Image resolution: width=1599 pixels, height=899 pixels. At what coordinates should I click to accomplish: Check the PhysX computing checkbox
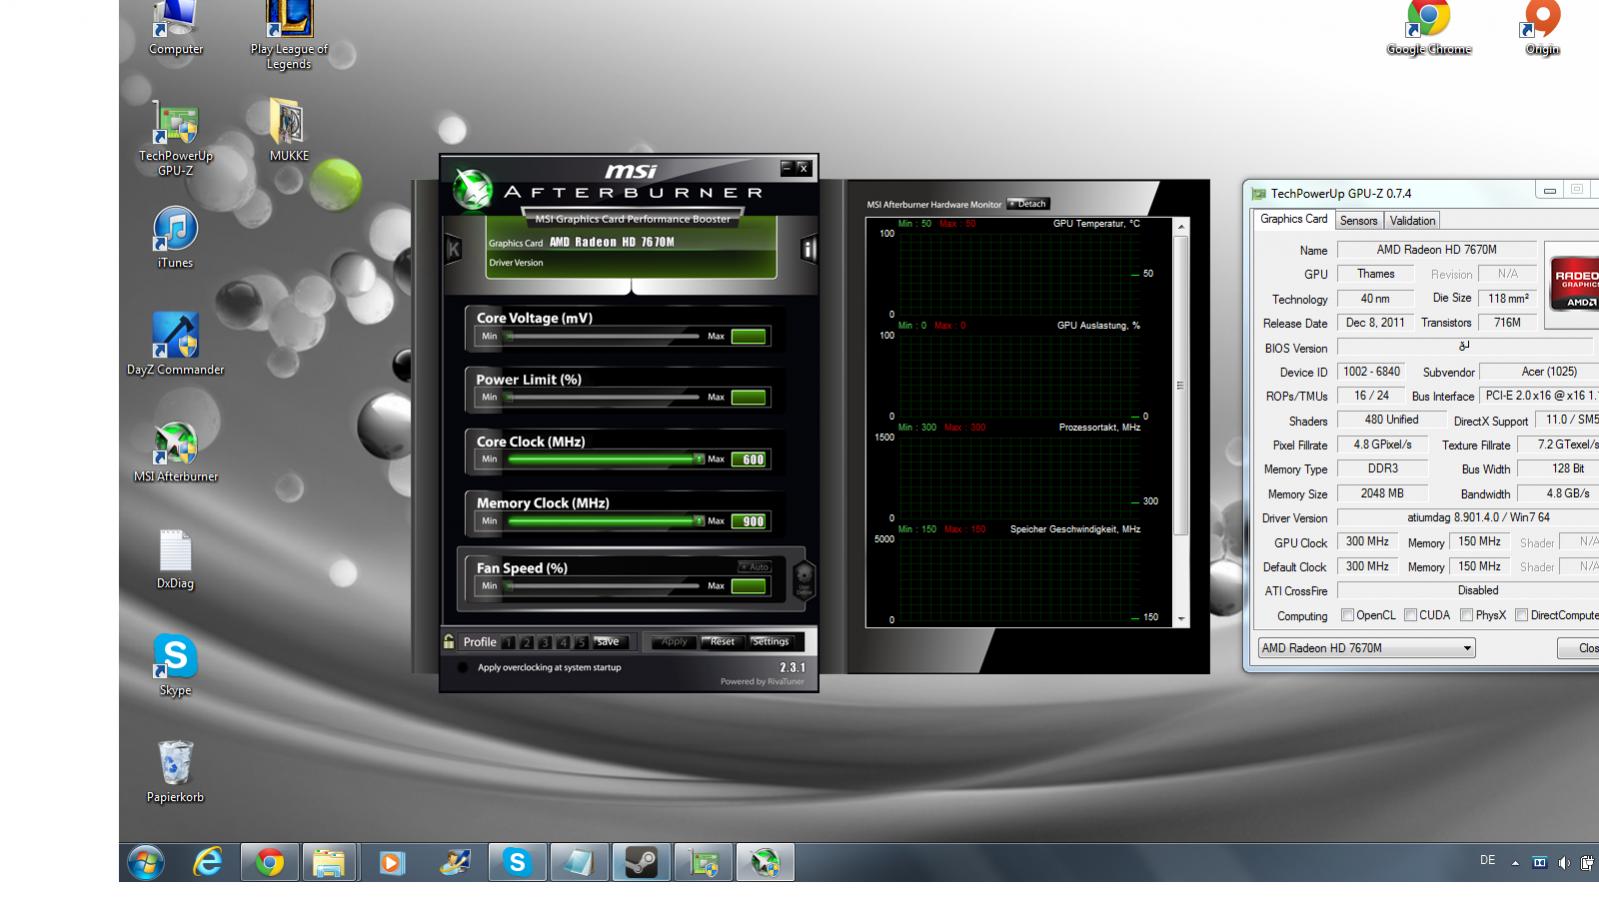coord(1466,615)
